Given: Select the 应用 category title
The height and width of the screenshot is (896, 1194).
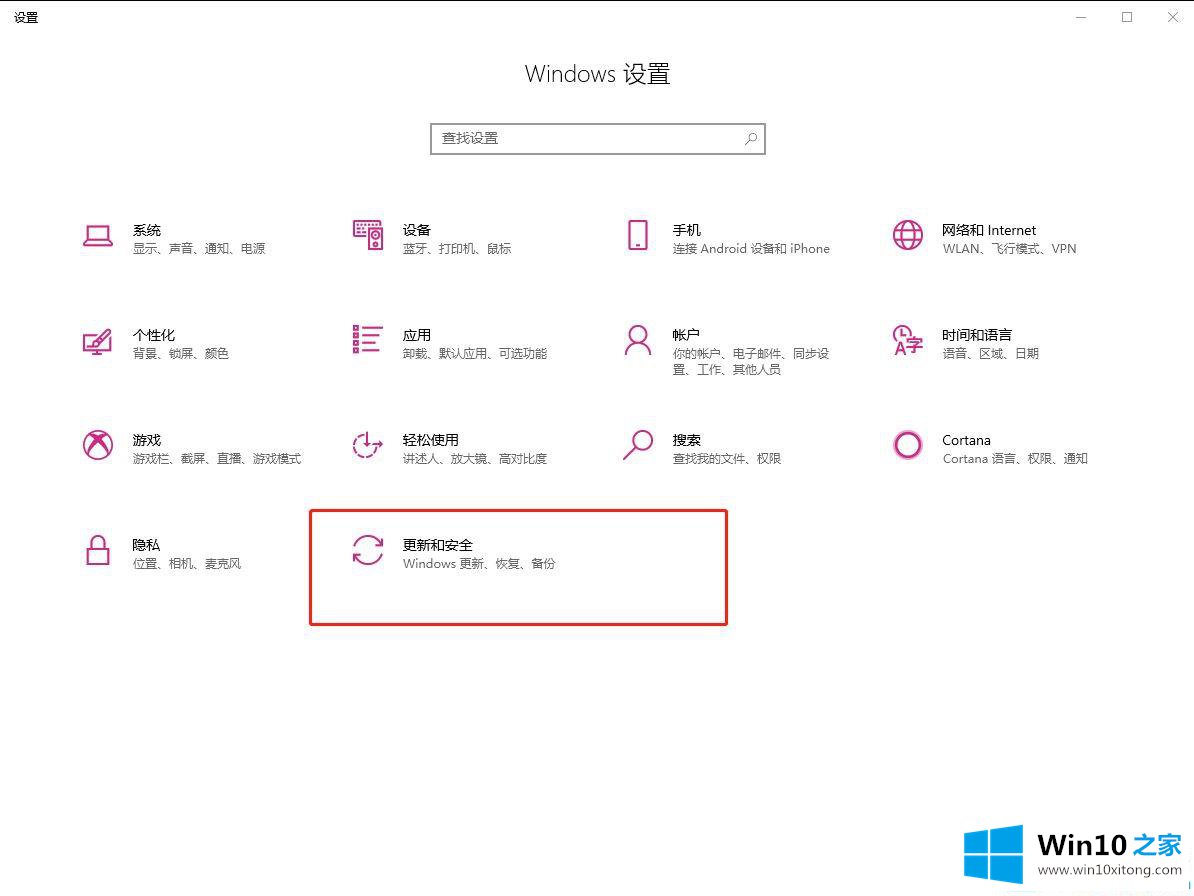Looking at the screenshot, I should (417, 335).
